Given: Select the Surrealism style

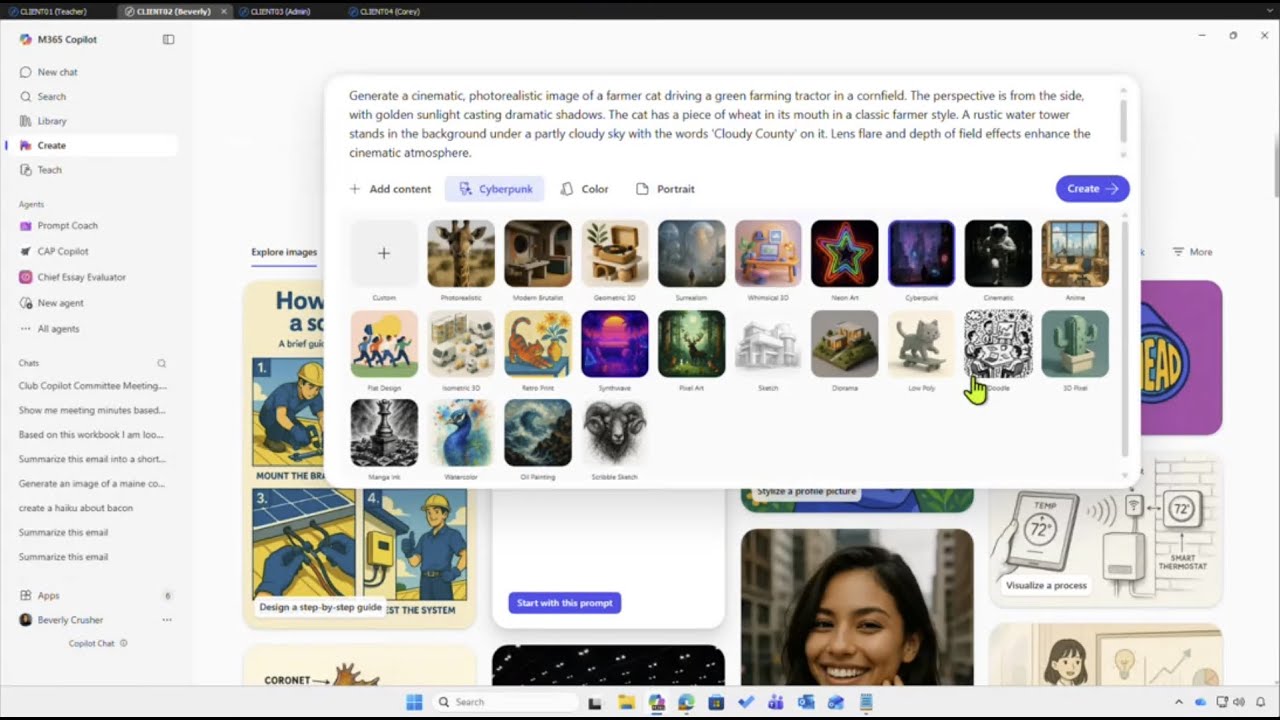Looking at the screenshot, I should [x=691, y=253].
